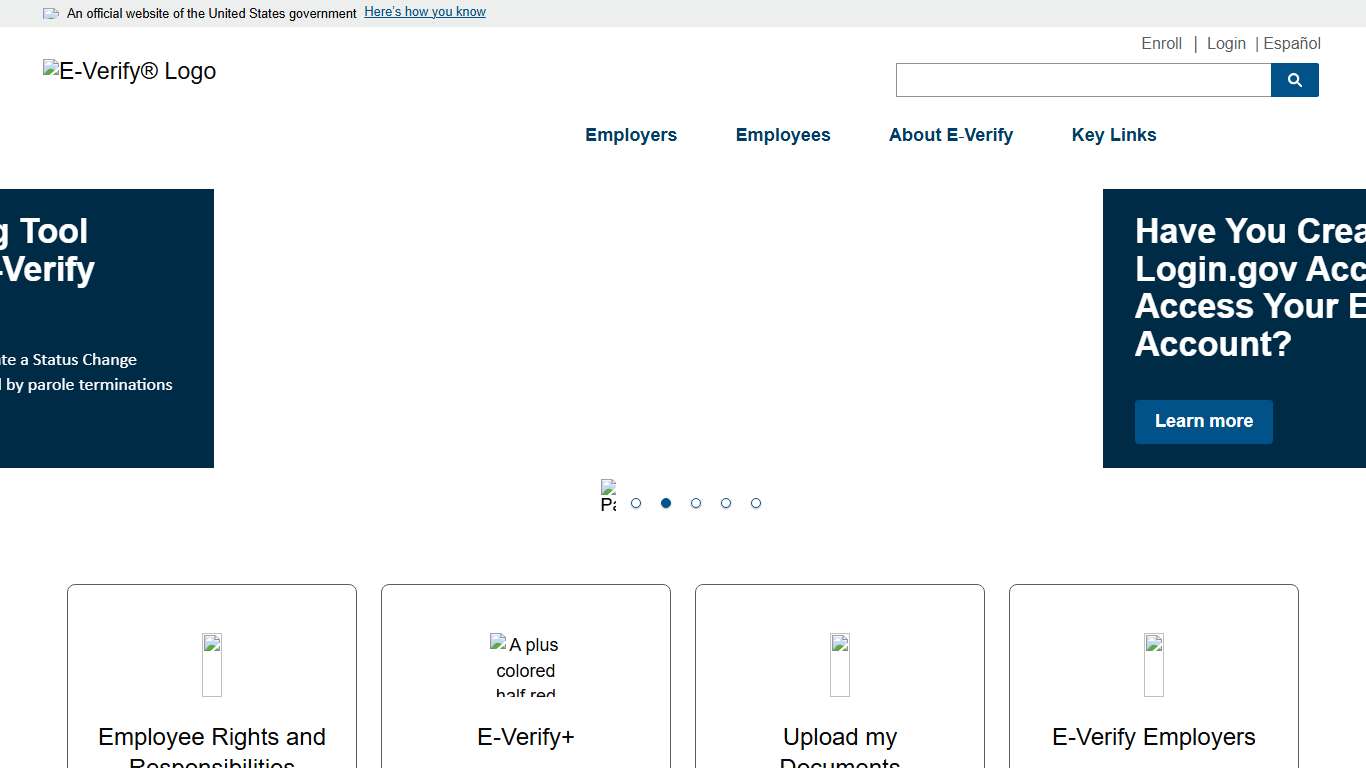Click the E-Verify logo

(128, 71)
